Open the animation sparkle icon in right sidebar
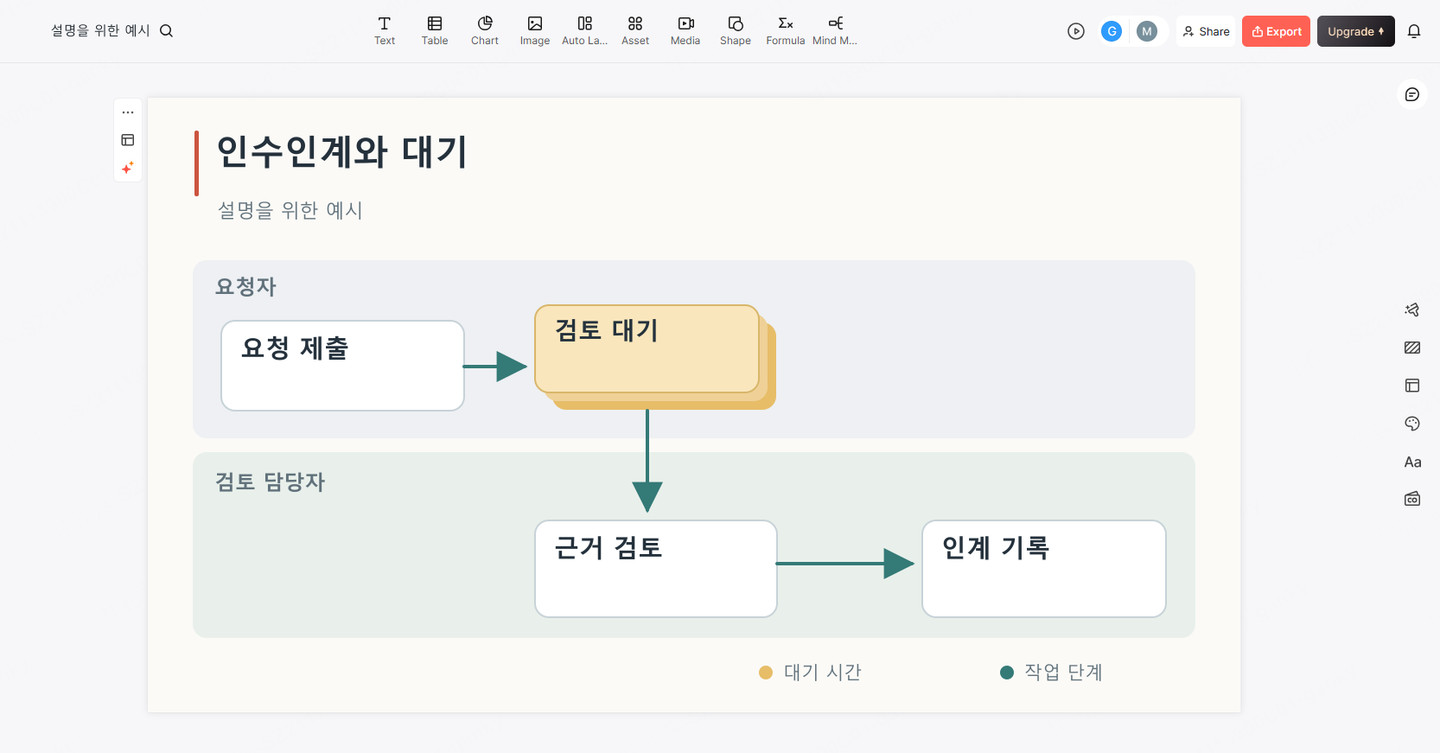The width and height of the screenshot is (1440, 753). pyautogui.click(x=1412, y=310)
